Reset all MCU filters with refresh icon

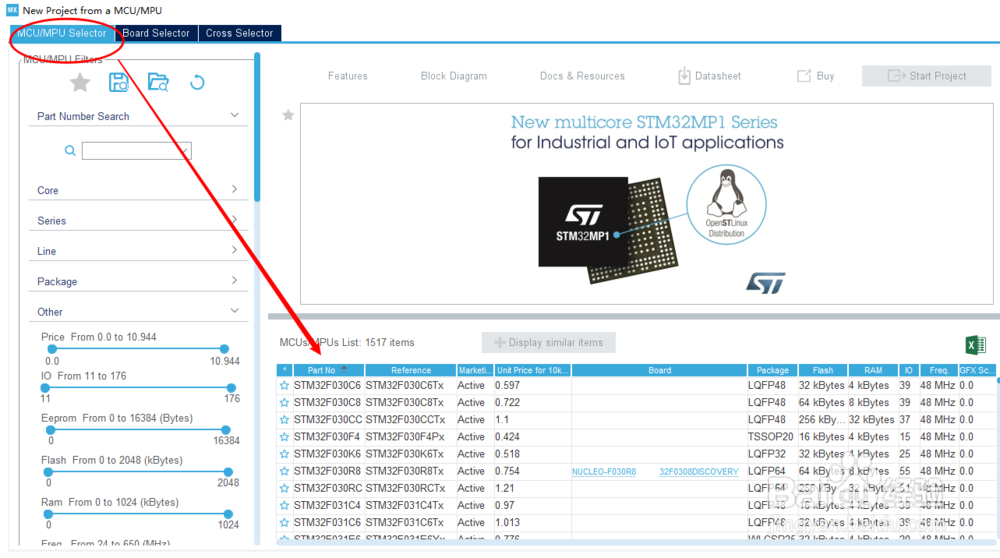pos(197,82)
